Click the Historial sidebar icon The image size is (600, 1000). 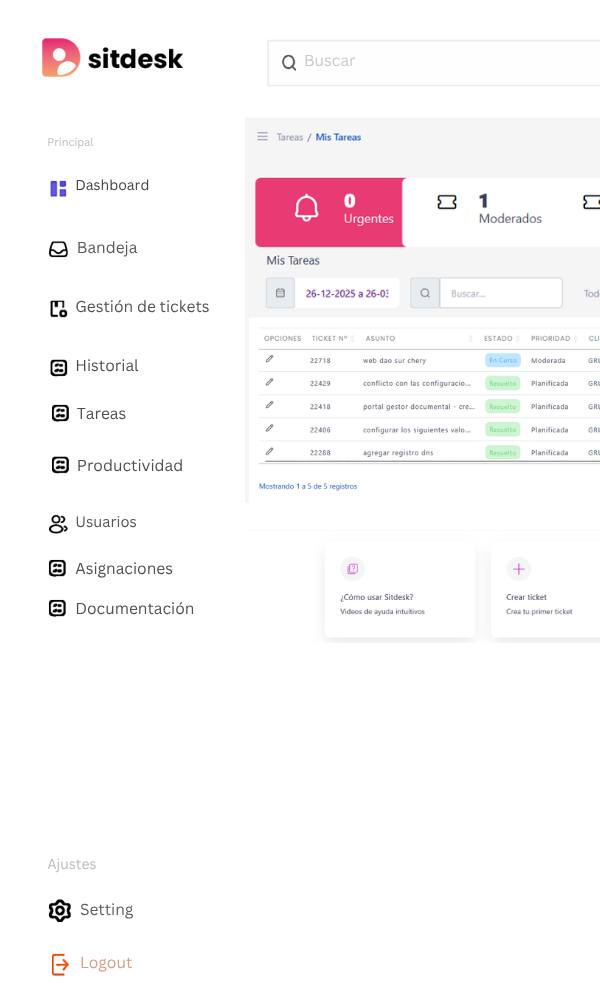tap(59, 367)
